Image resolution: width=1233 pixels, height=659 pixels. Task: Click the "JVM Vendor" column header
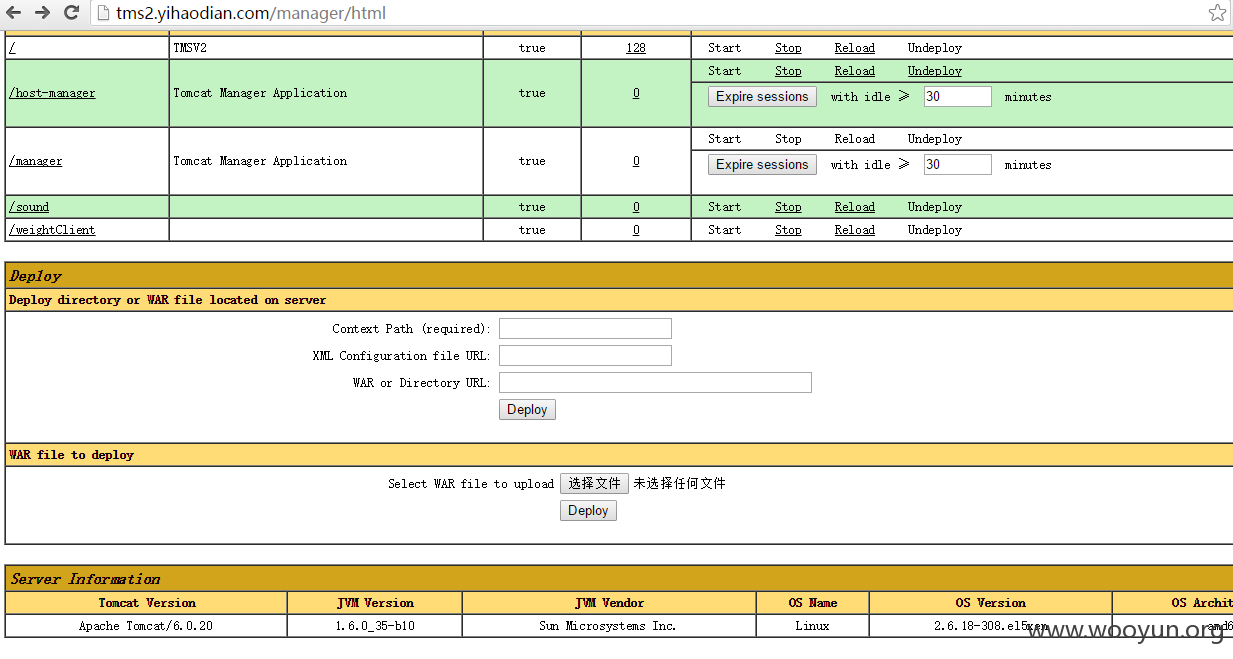click(609, 603)
